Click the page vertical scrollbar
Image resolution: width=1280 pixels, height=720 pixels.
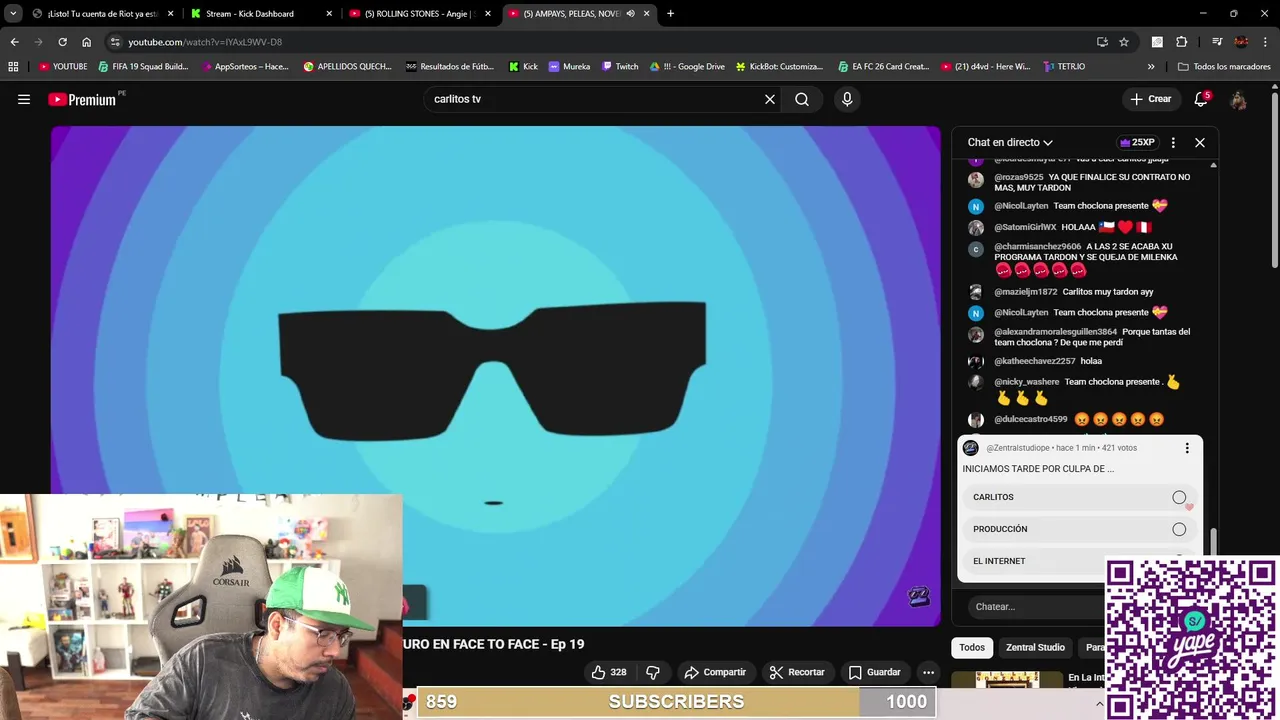(1274, 180)
